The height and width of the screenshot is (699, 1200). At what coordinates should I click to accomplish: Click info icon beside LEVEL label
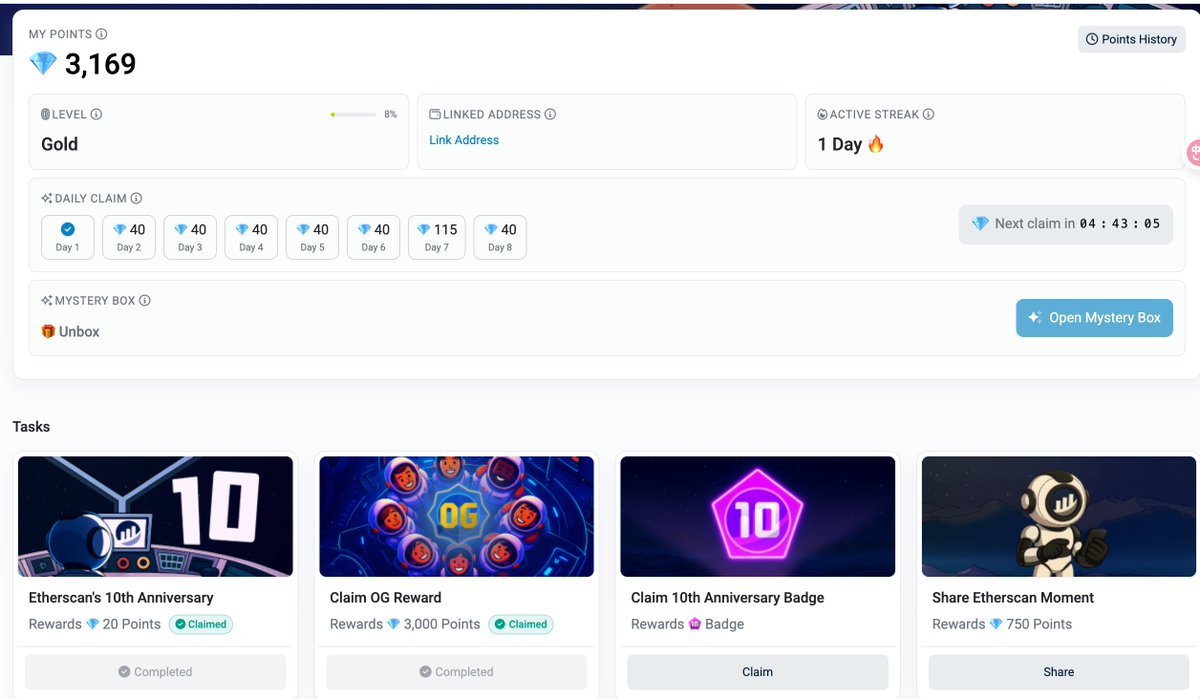pos(96,114)
